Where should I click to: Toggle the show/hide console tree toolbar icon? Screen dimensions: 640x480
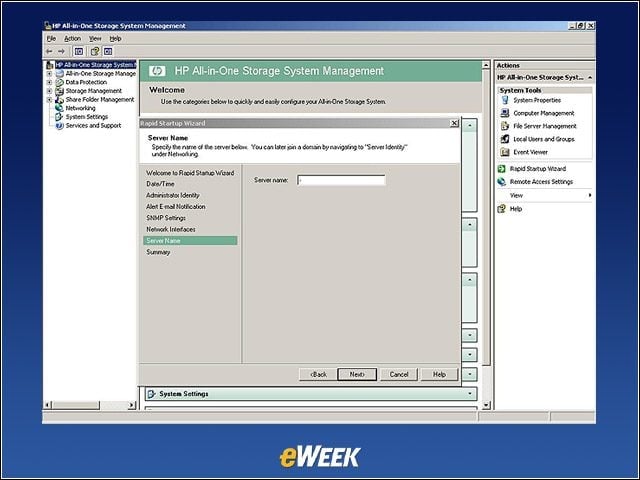(x=79, y=51)
